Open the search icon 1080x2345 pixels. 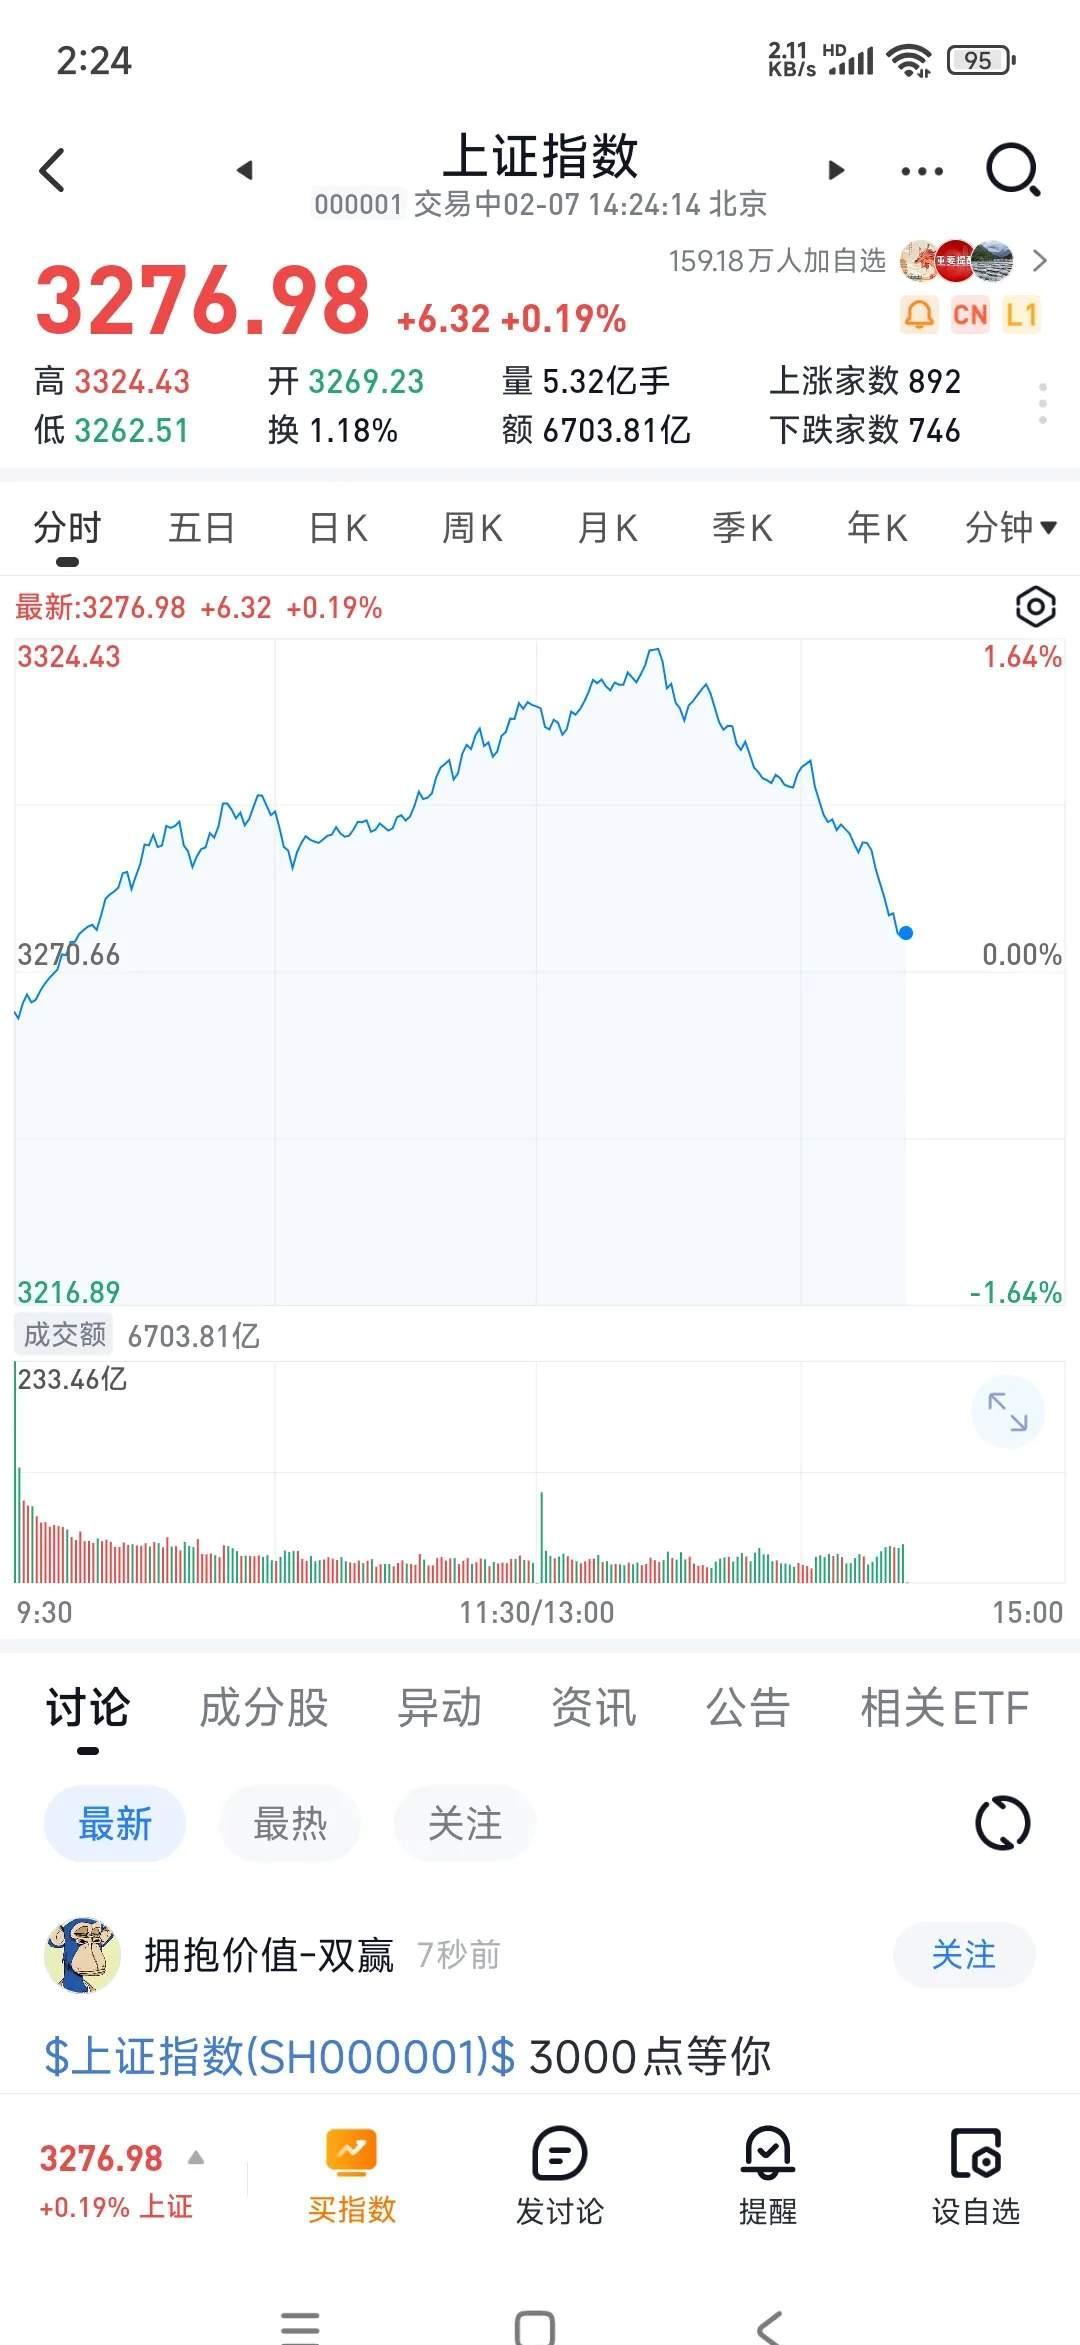click(x=1010, y=170)
